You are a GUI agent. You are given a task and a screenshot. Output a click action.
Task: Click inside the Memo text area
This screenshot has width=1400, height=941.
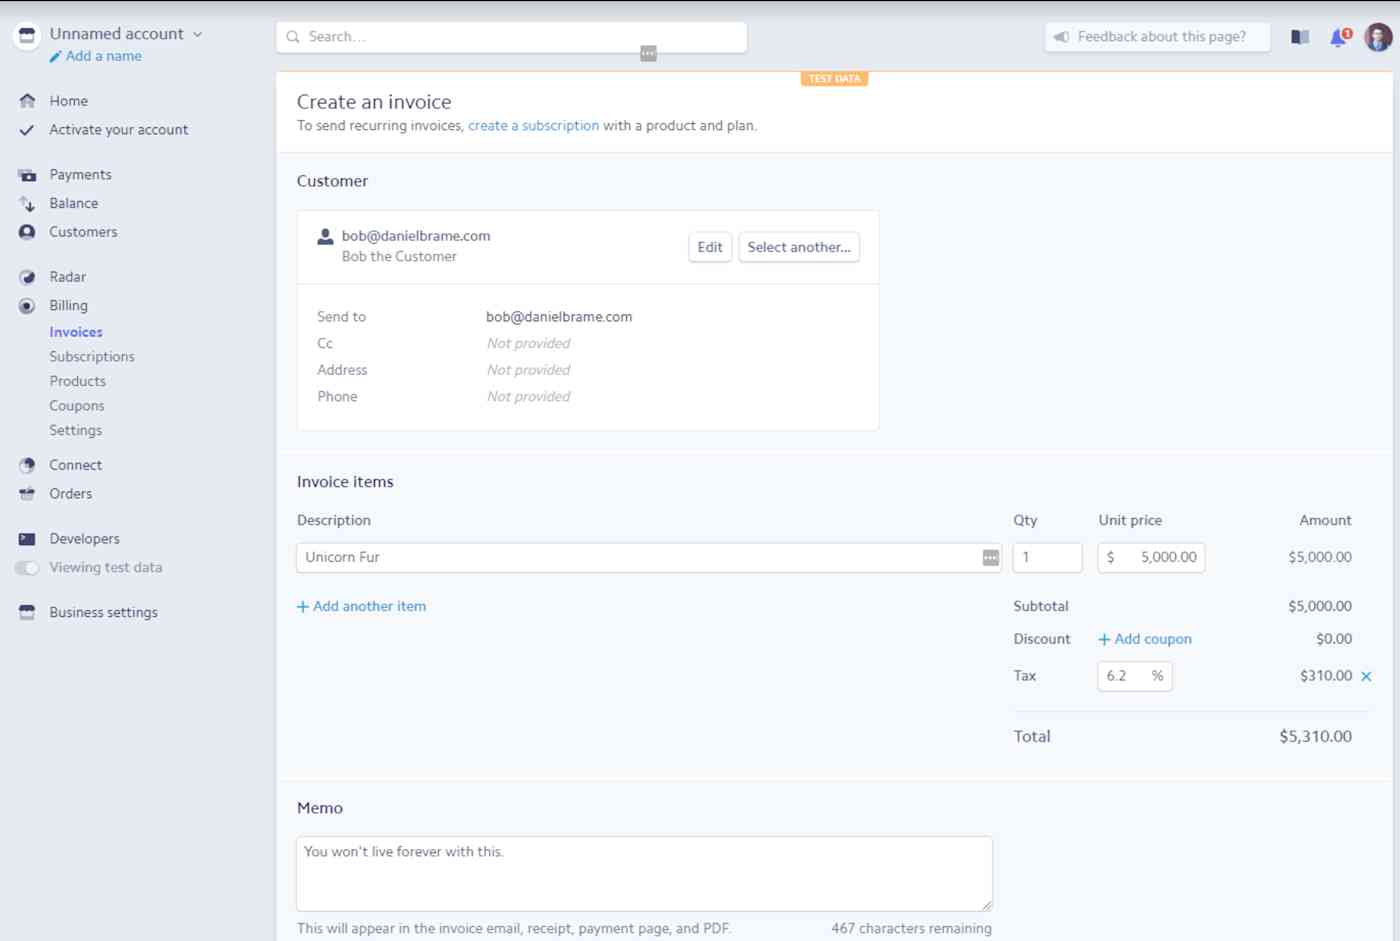point(643,872)
